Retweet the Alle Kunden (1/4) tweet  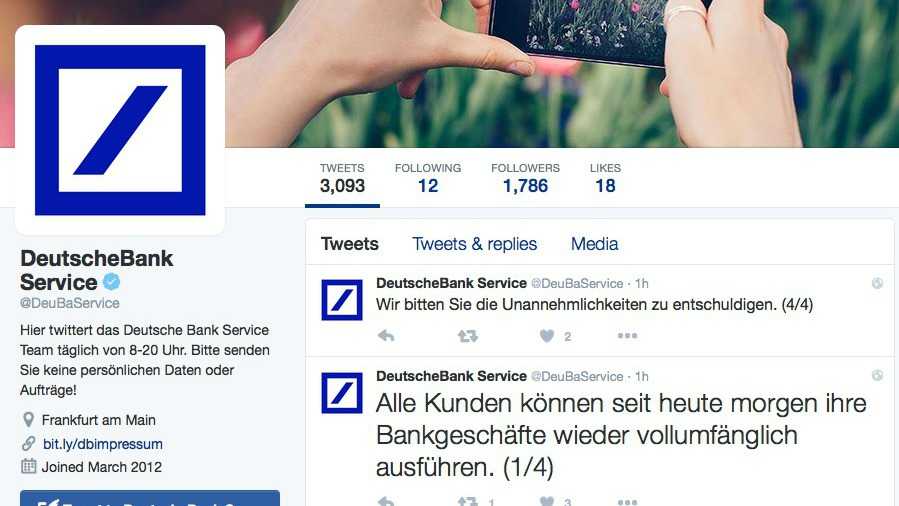pos(468,501)
